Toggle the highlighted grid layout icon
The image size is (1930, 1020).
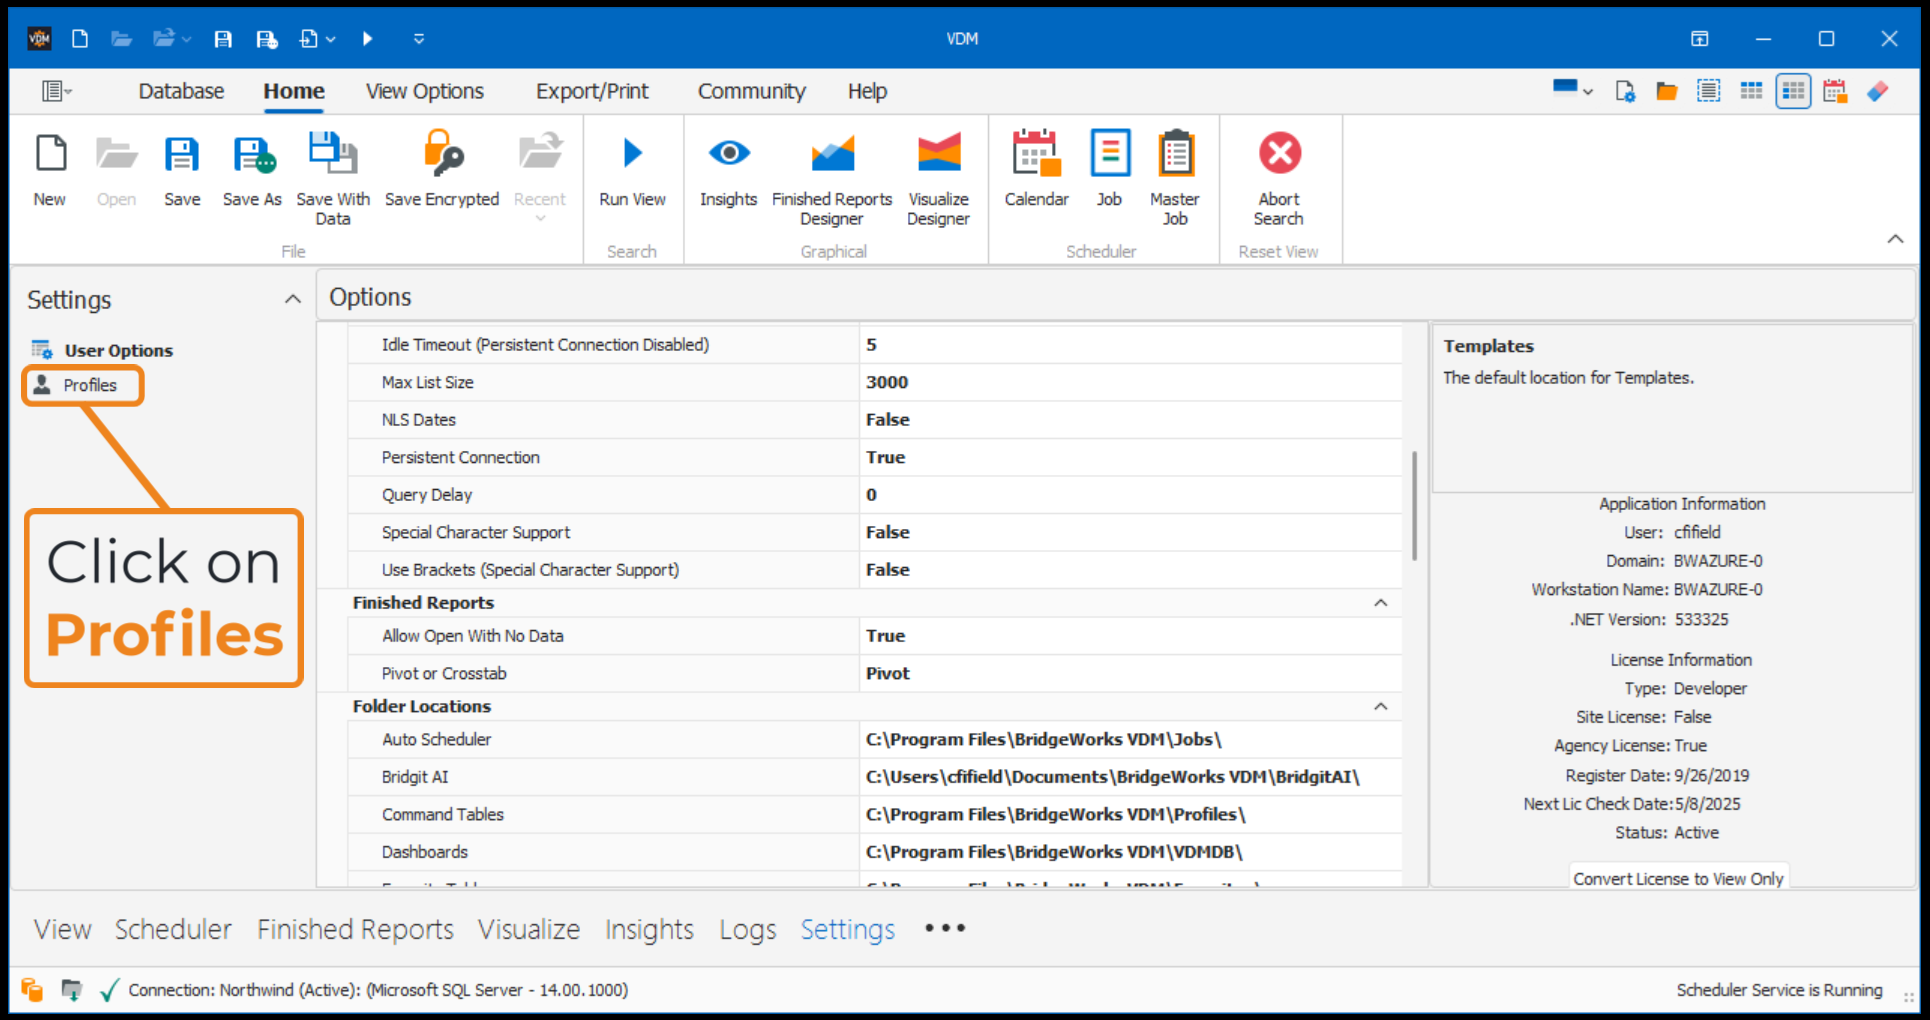point(1793,92)
